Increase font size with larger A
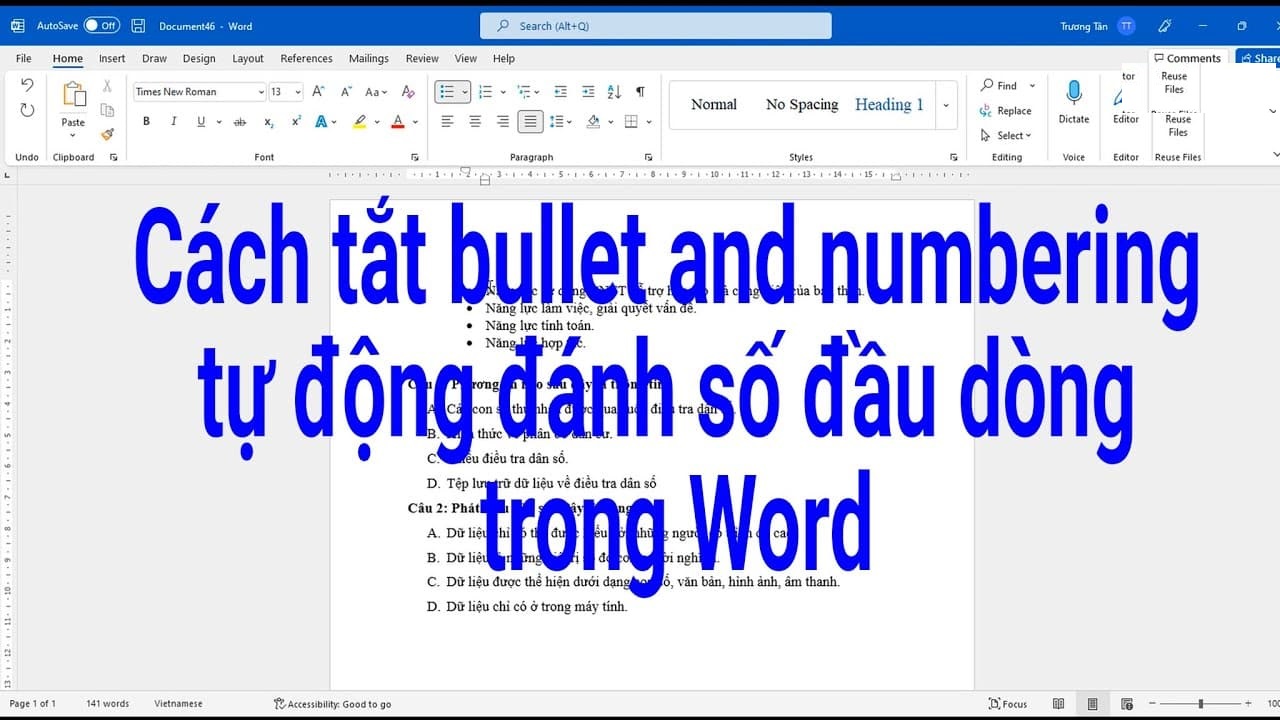This screenshot has width=1280, height=720. pyautogui.click(x=318, y=91)
